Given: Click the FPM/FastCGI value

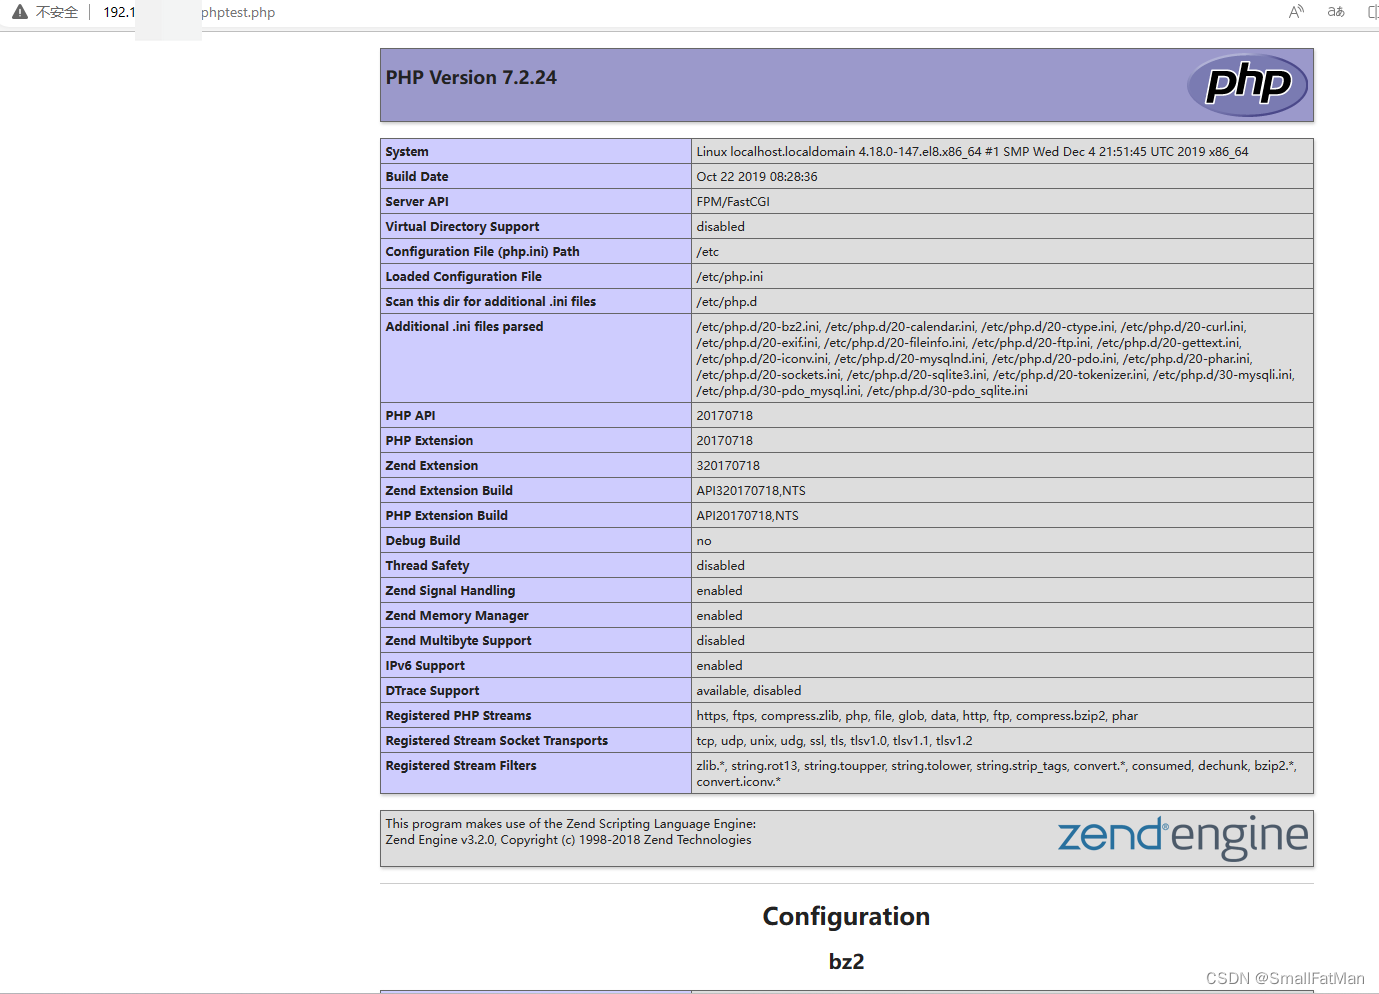Looking at the screenshot, I should tap(733, 201).
